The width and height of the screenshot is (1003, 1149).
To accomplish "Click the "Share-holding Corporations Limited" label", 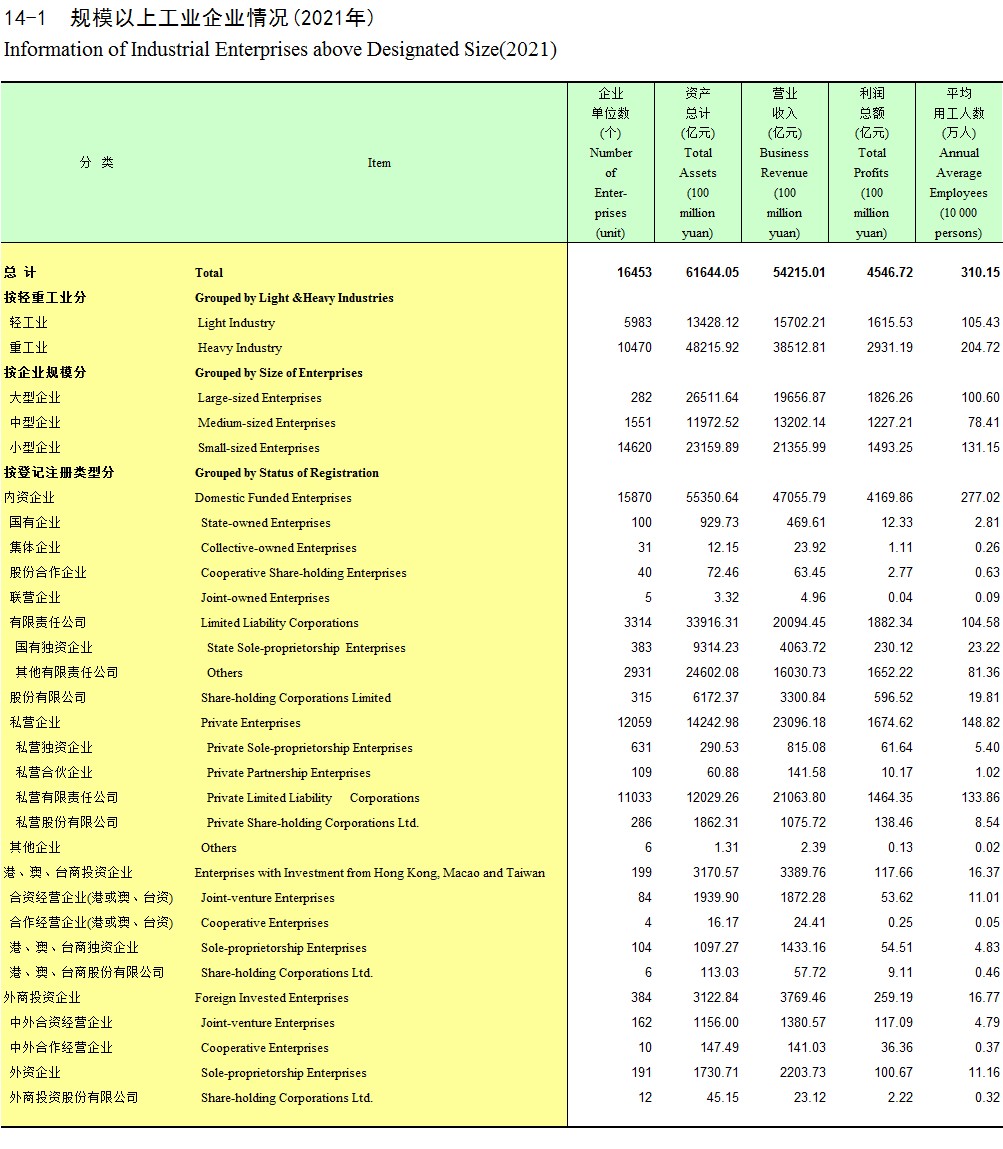I will click(296, 698).
